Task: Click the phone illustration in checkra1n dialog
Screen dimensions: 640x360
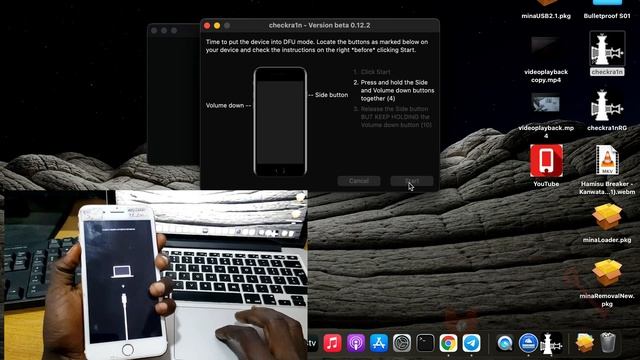Action: (x=280, y=121)
